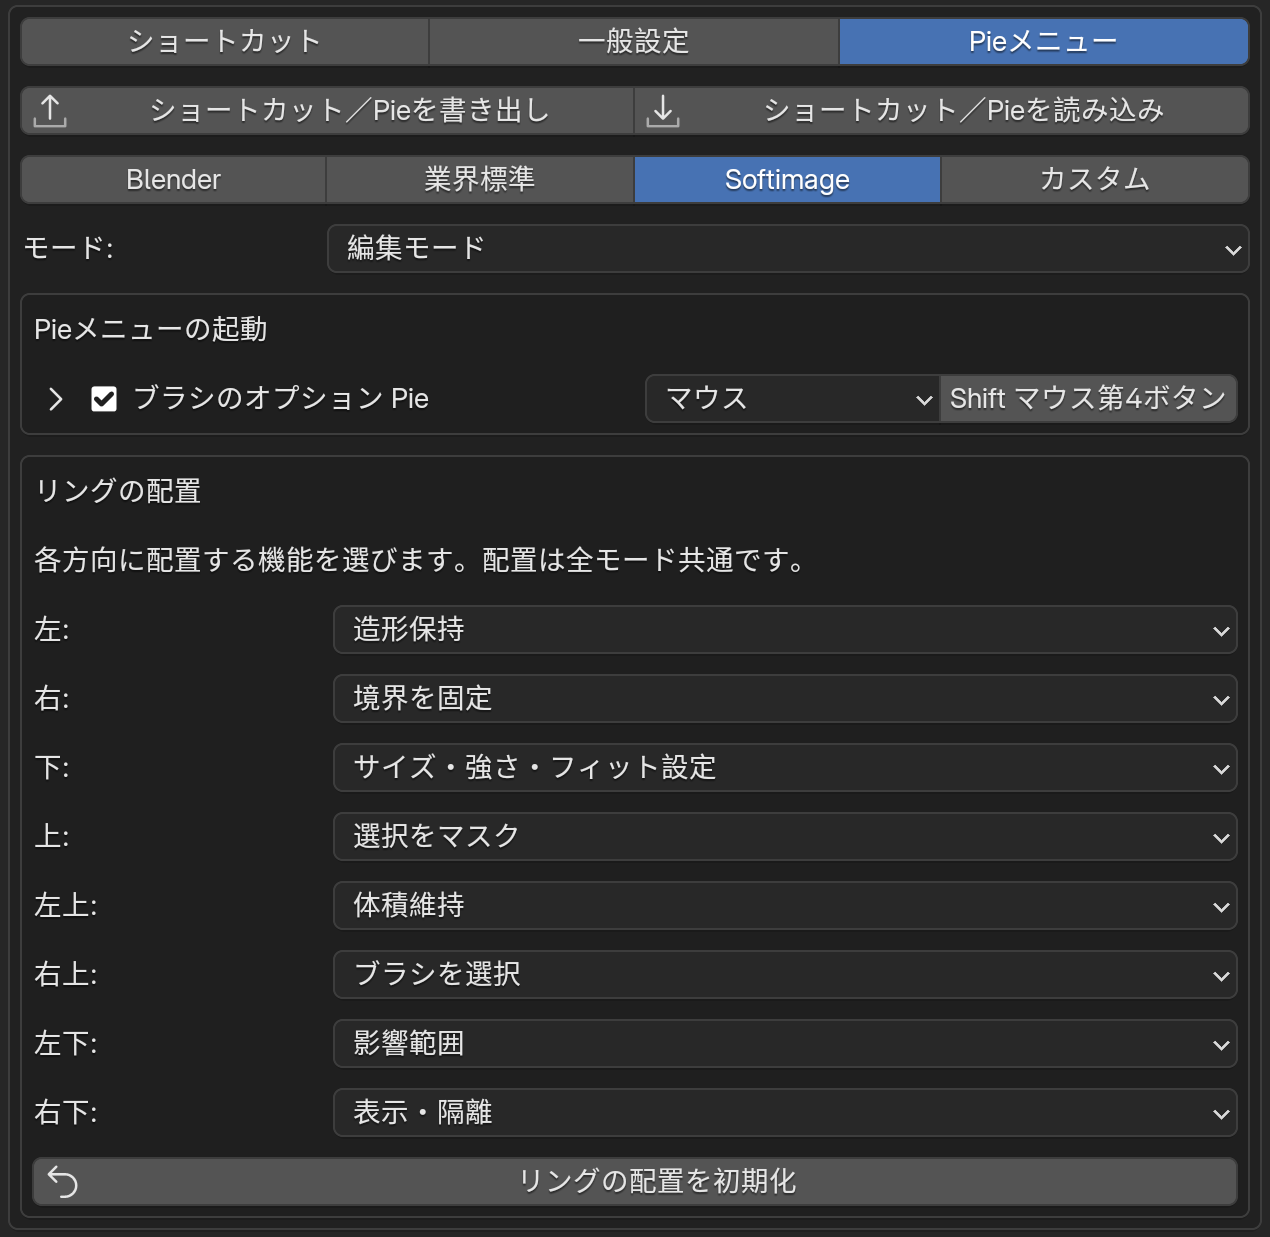The height and width of the screenshot is (1237, 1270).
Task: Open the 右下 dropdown showing 表示・隔離
Action: pyautogui.click(x=785, y=1113)
